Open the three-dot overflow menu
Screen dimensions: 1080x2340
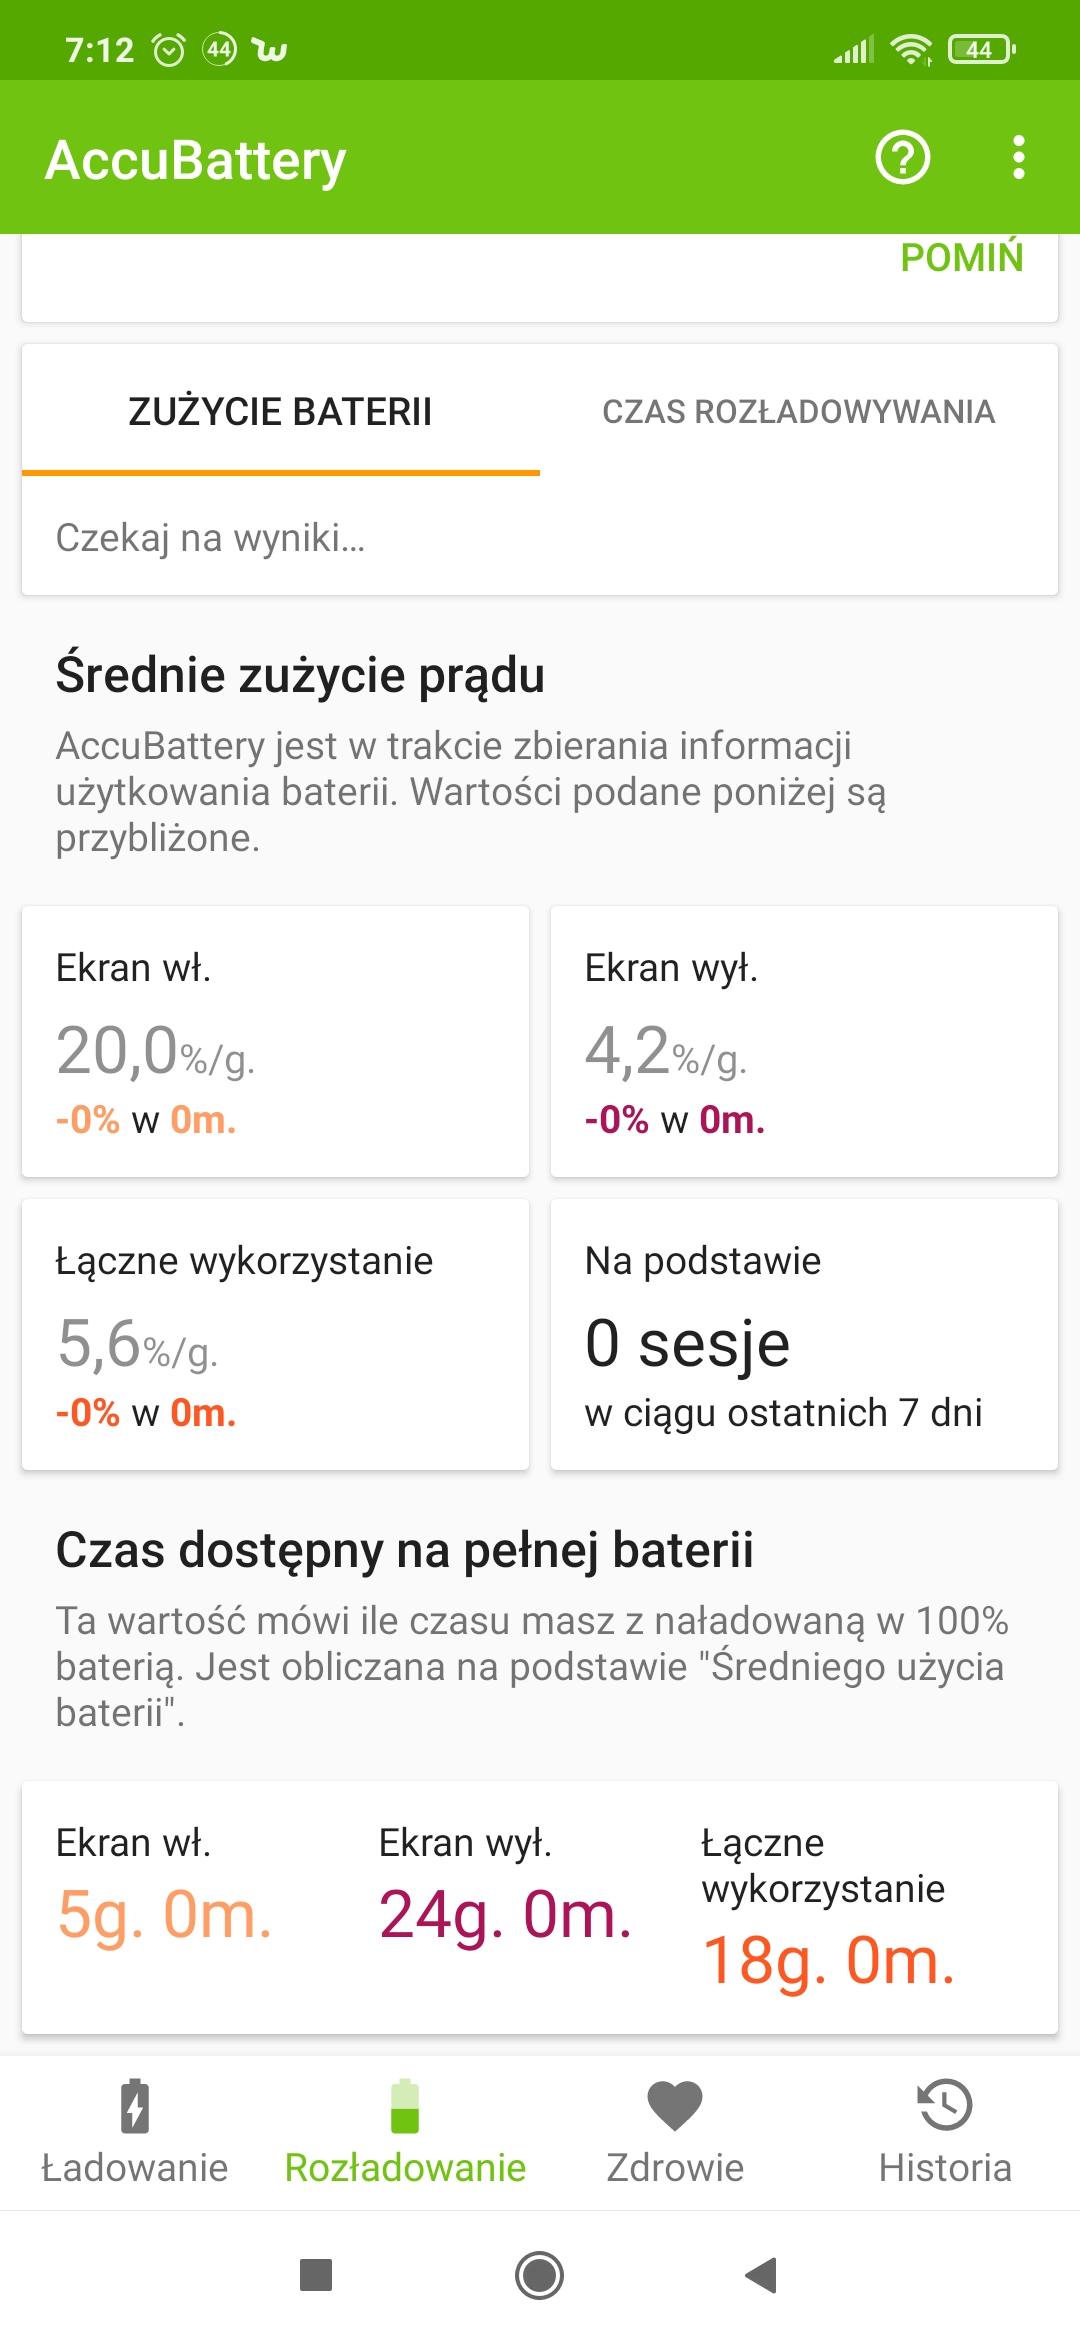coord(1018,158)
